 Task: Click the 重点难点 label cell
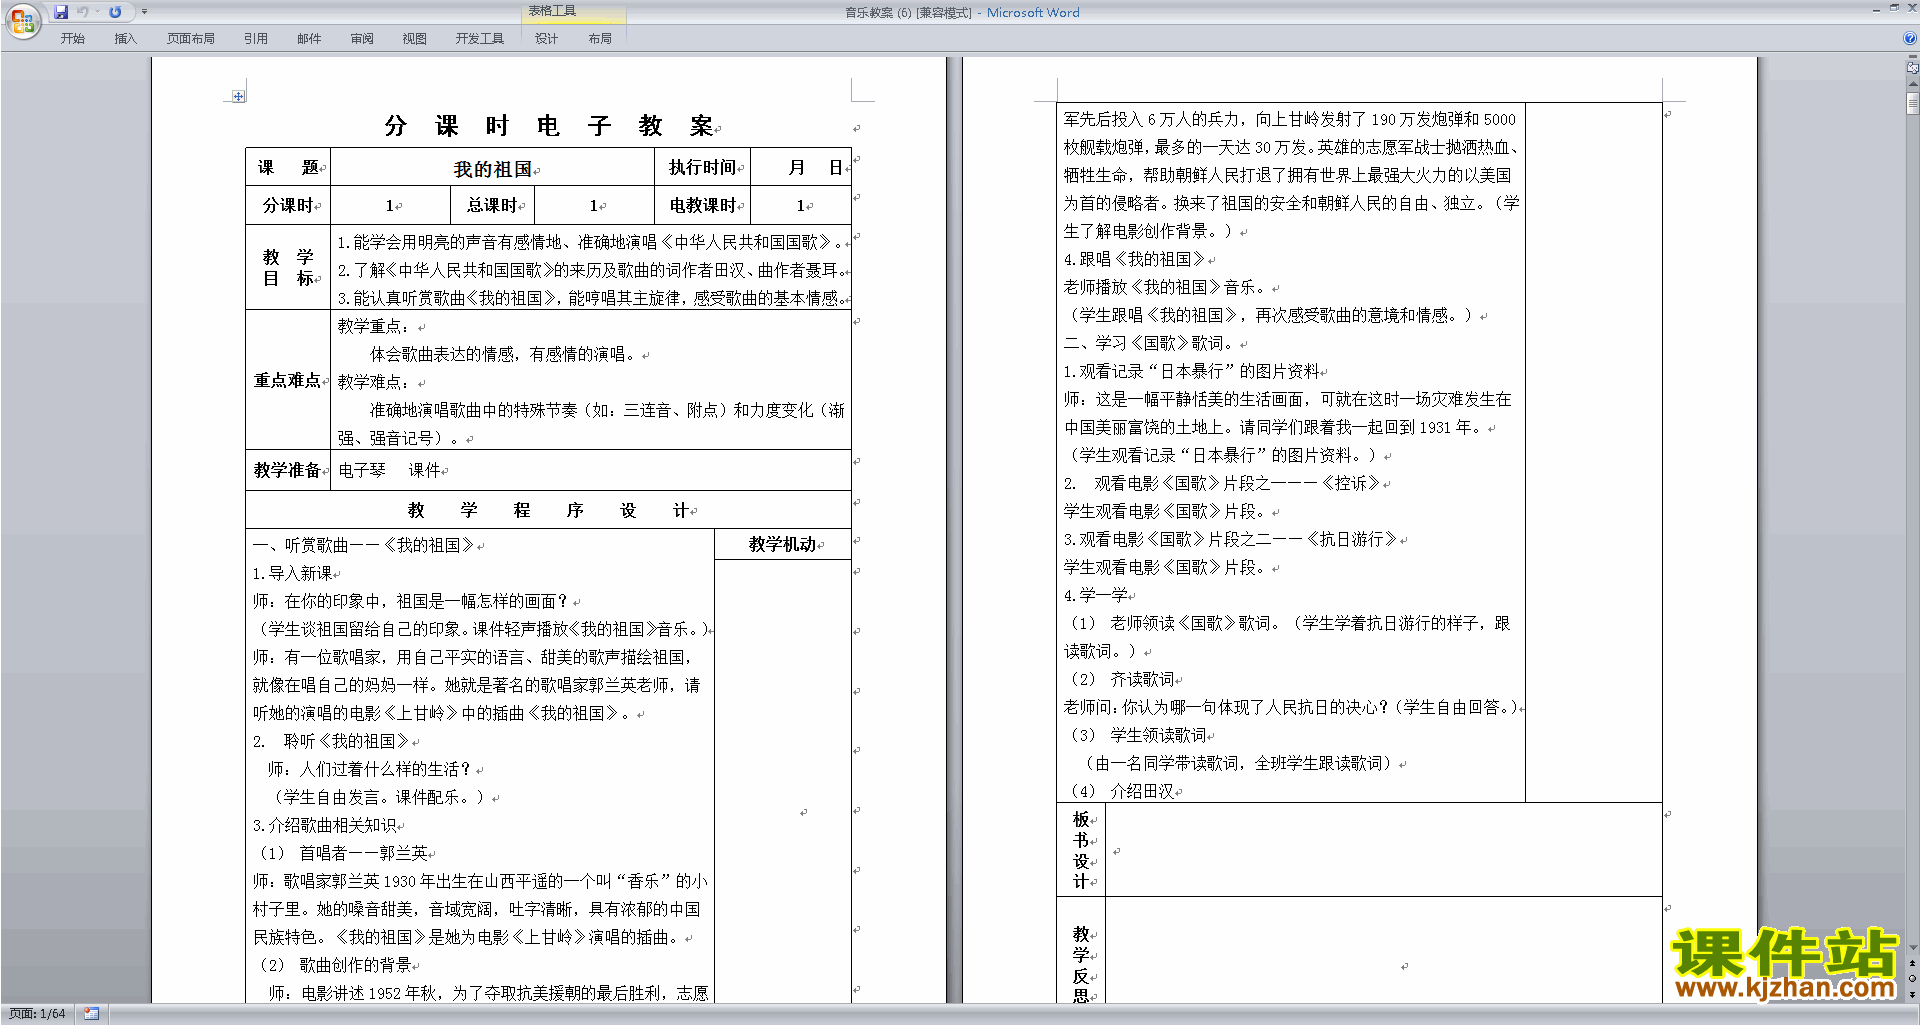click(x=288, y=380)
